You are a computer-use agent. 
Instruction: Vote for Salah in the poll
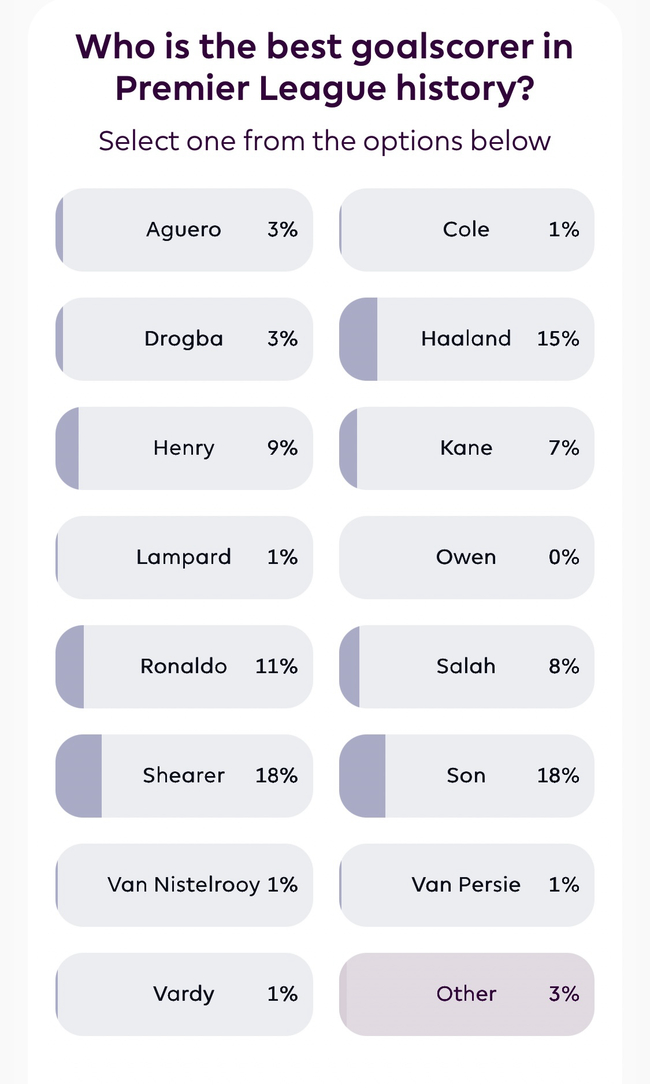tap(467, 666)
